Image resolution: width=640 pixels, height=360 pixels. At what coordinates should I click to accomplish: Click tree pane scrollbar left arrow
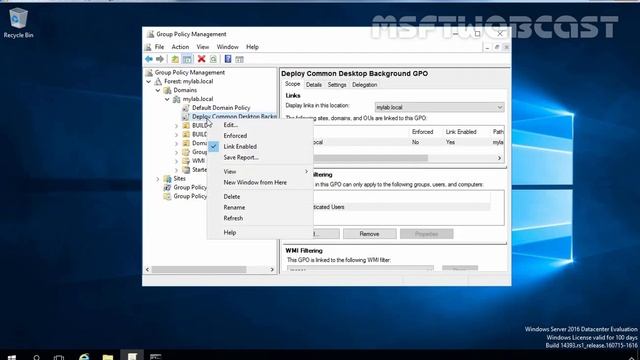click(x=148, y=269)
